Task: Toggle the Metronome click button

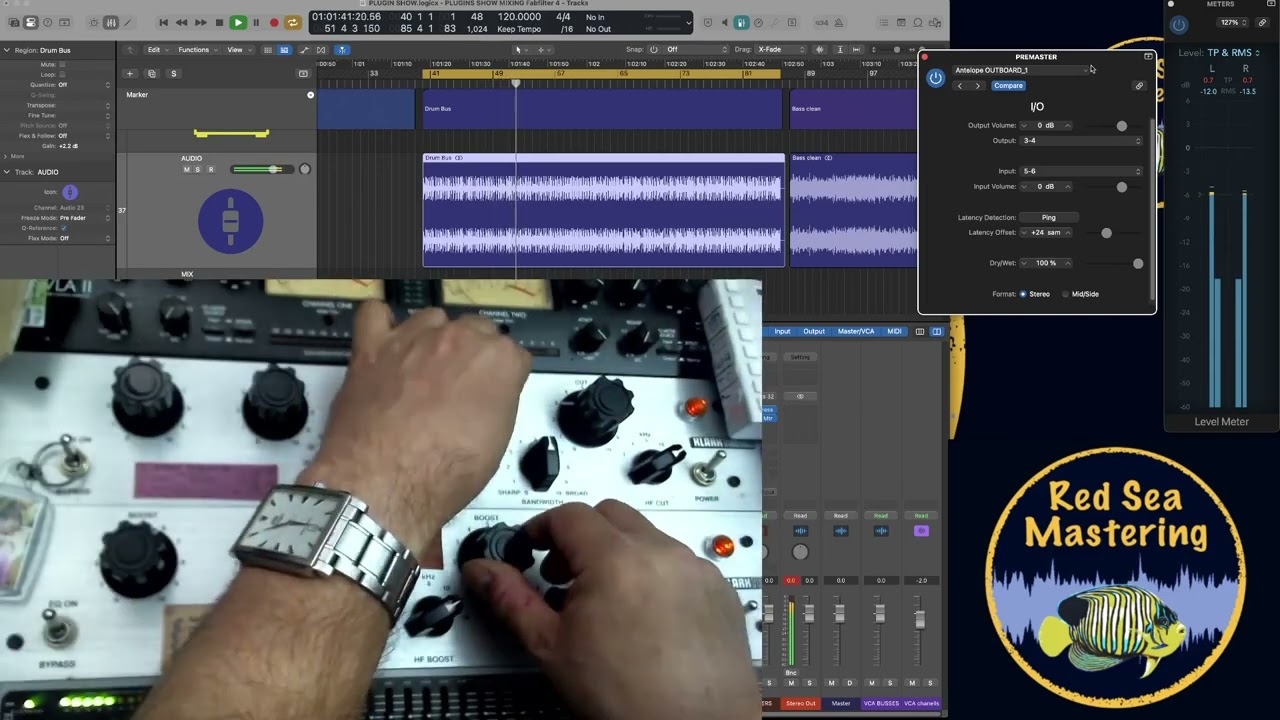Action: tap(841, 22)
